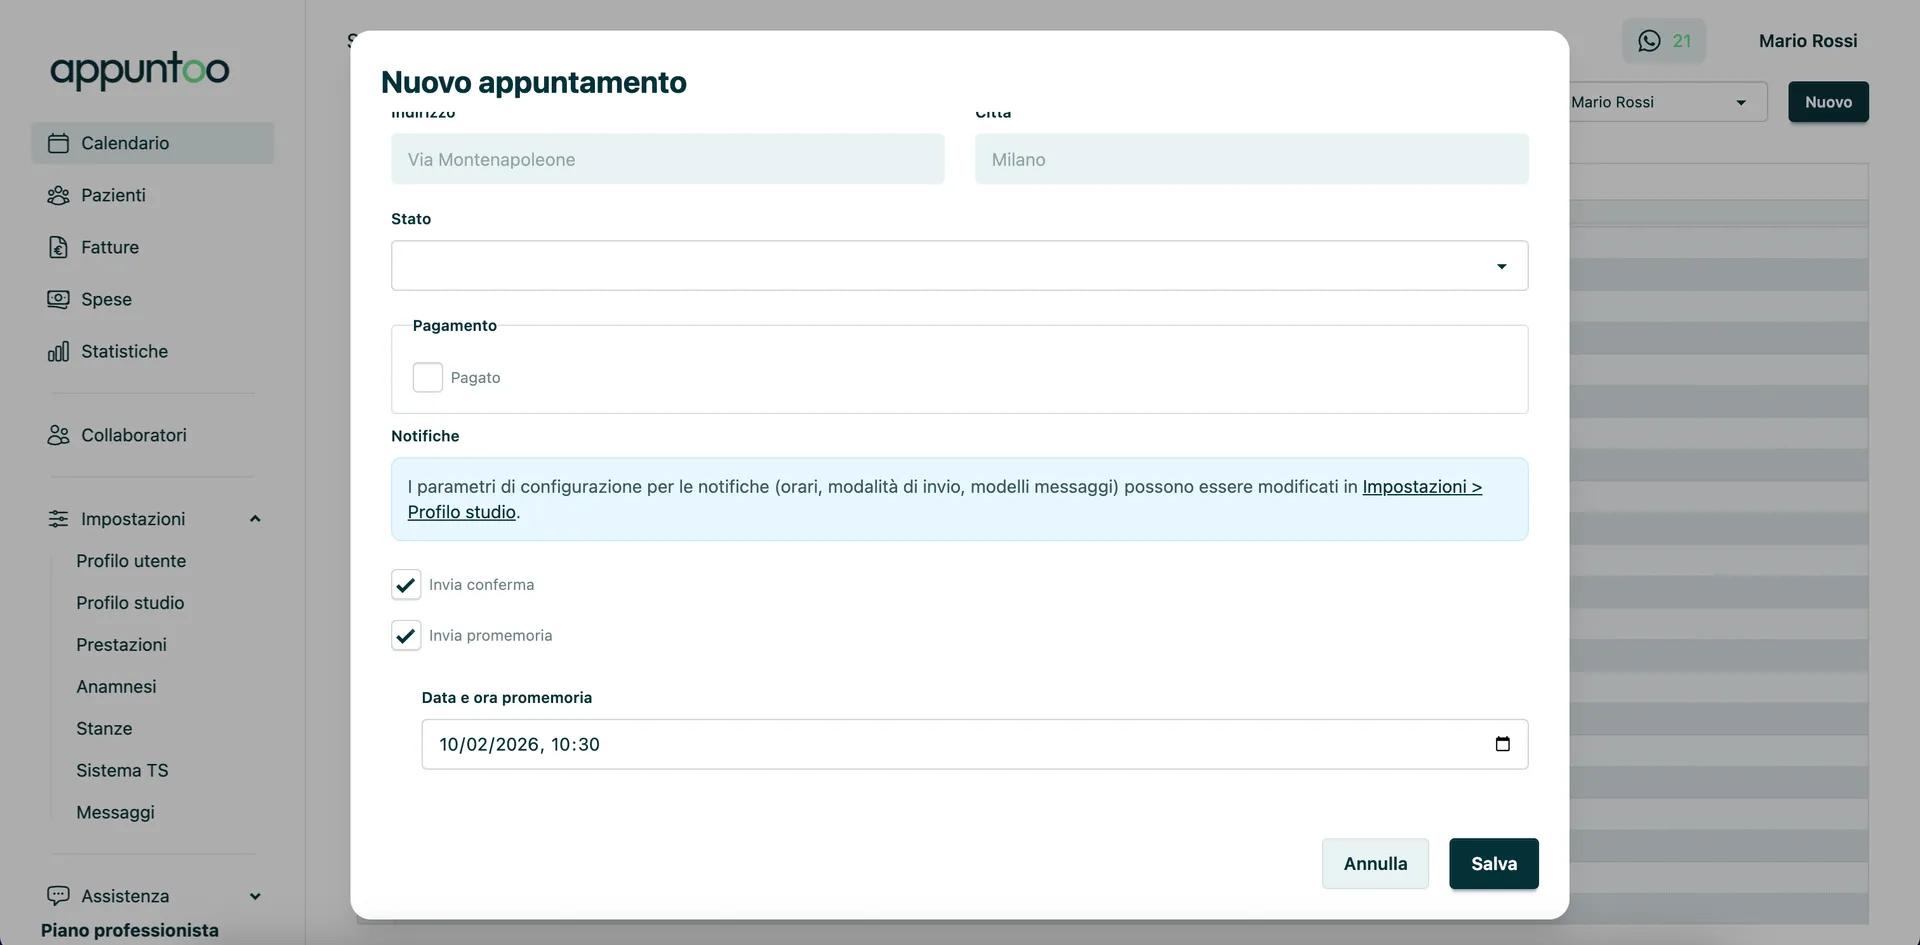Disable Invia promemoria checkbox

(406, 636)
